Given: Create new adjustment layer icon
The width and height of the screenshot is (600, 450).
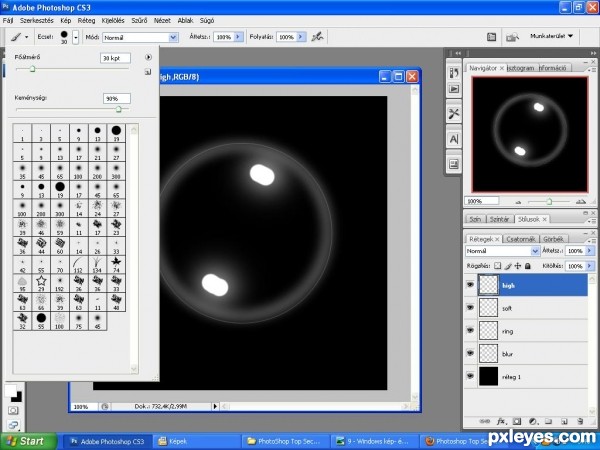Looking at the screenshot, I should pos(533,421).
